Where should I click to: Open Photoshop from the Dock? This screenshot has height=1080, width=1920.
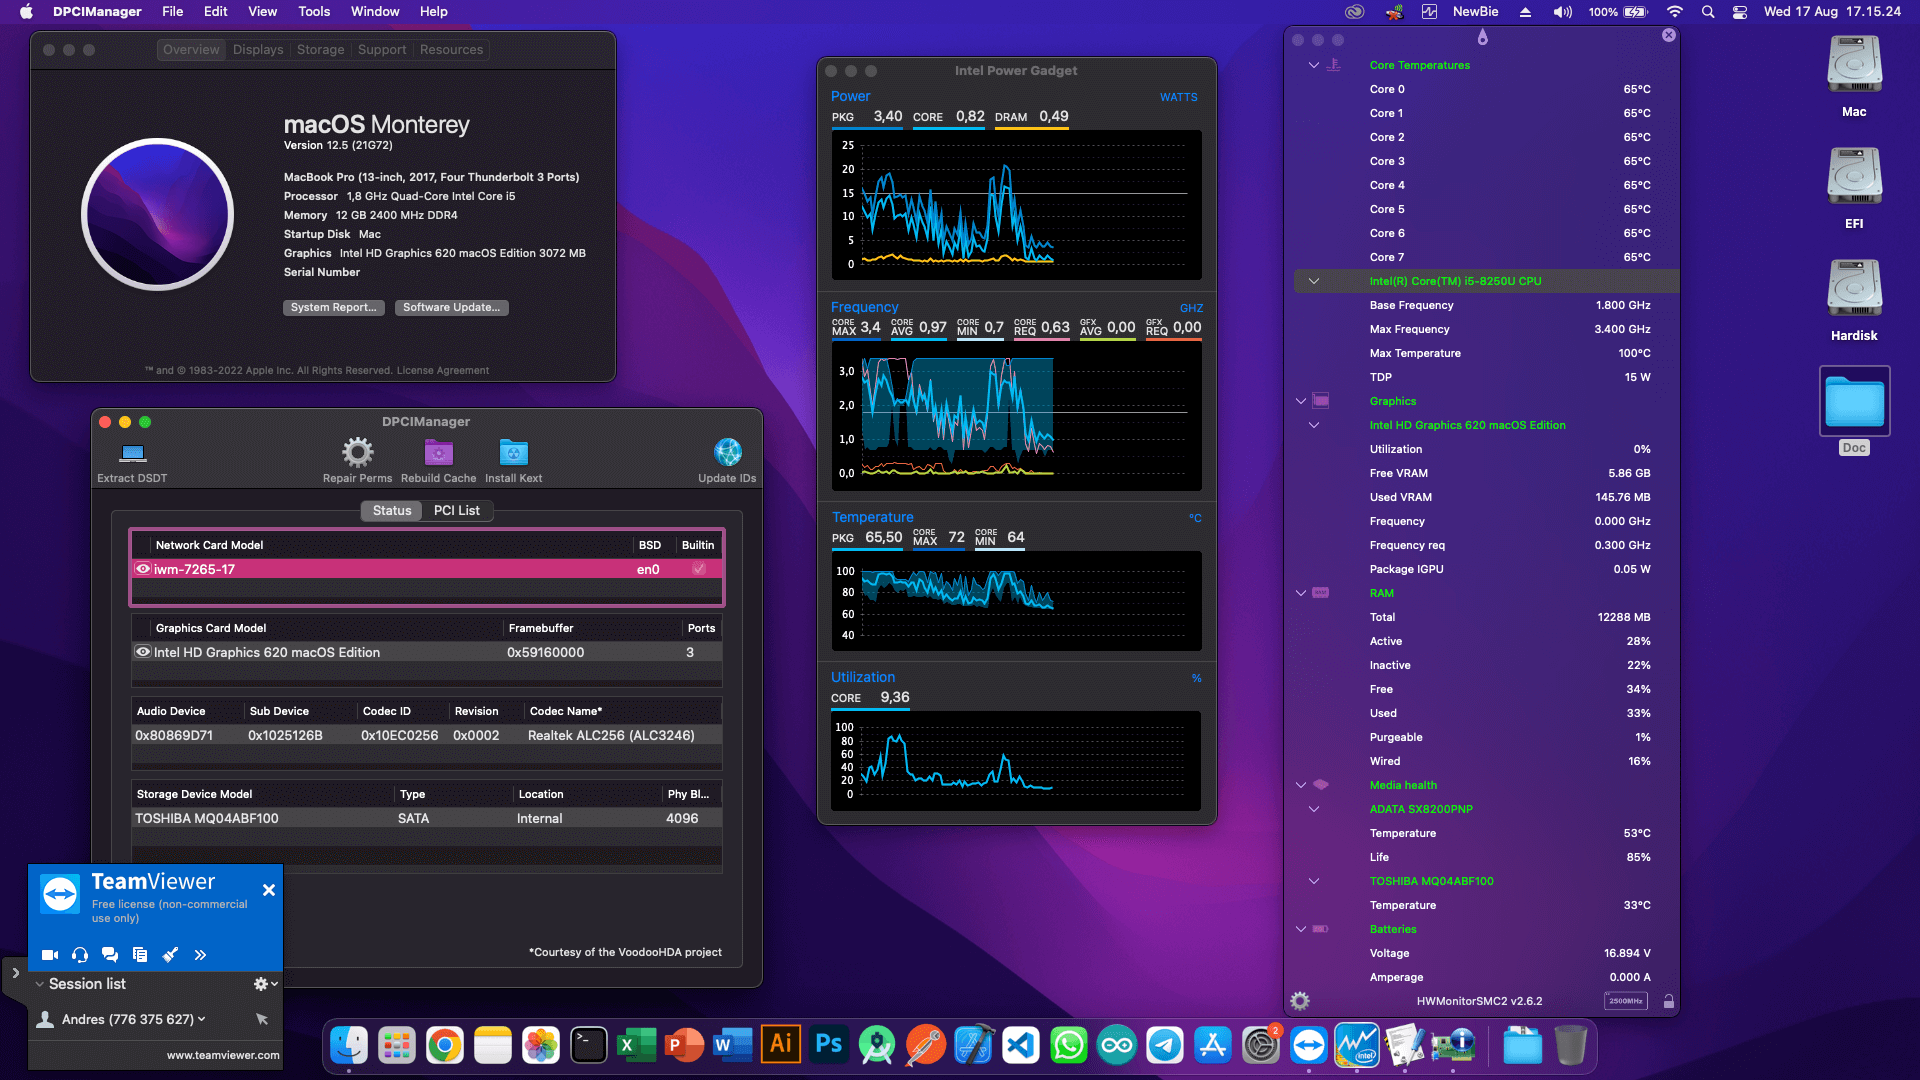(829, 1045)
